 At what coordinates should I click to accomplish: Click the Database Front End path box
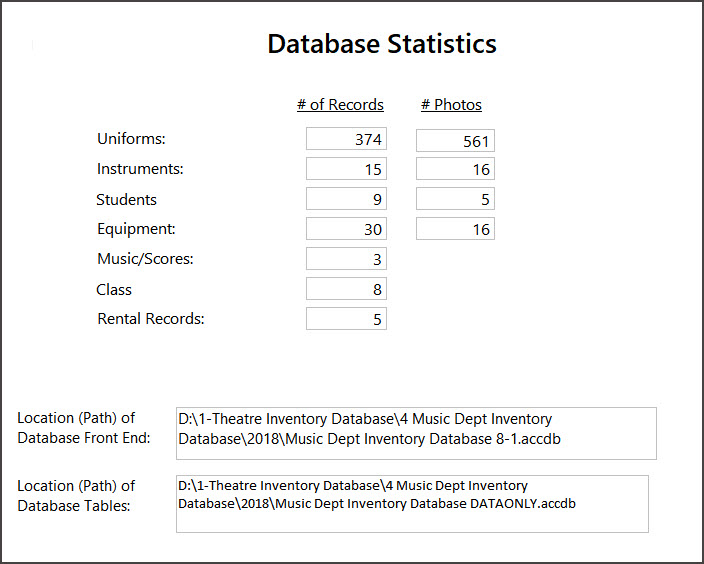pos(416,433)
